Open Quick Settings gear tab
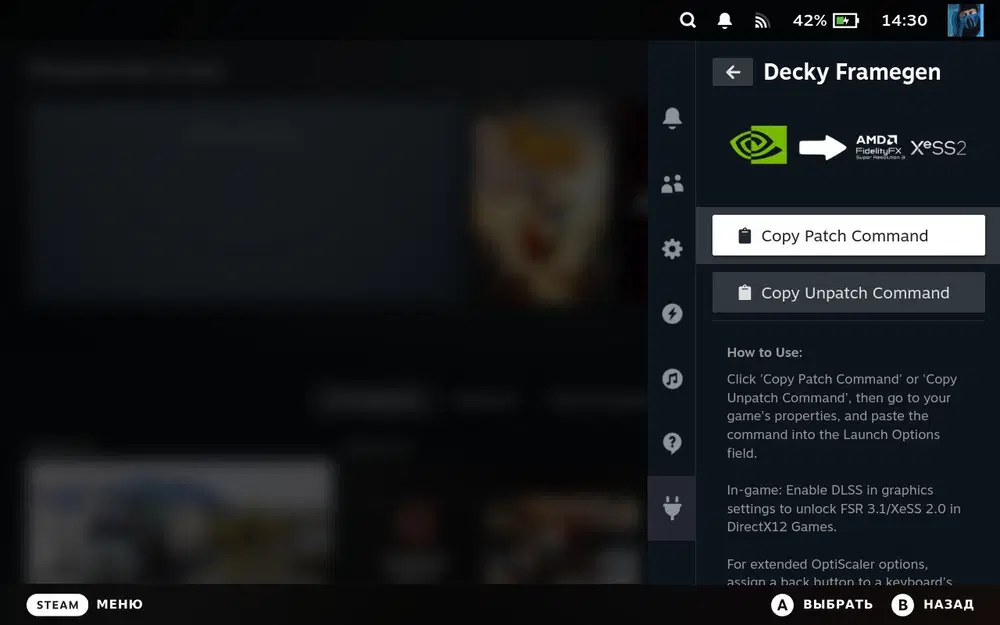Image resolution: width=1000 pixels, height=625 pixels. coord(672,249)
